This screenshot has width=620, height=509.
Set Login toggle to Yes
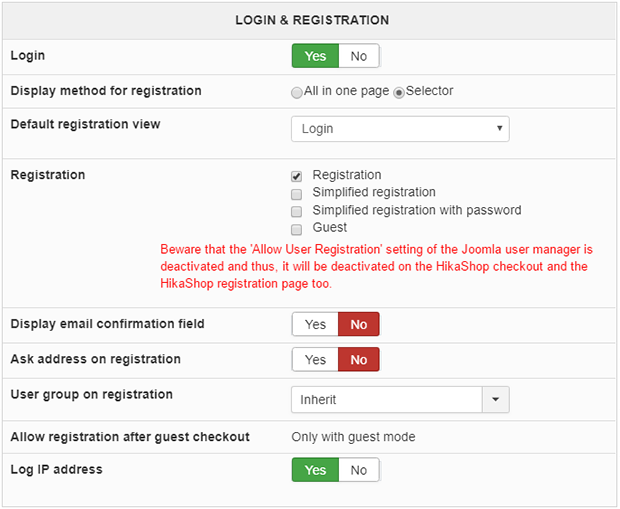click(x=315, y=56)
